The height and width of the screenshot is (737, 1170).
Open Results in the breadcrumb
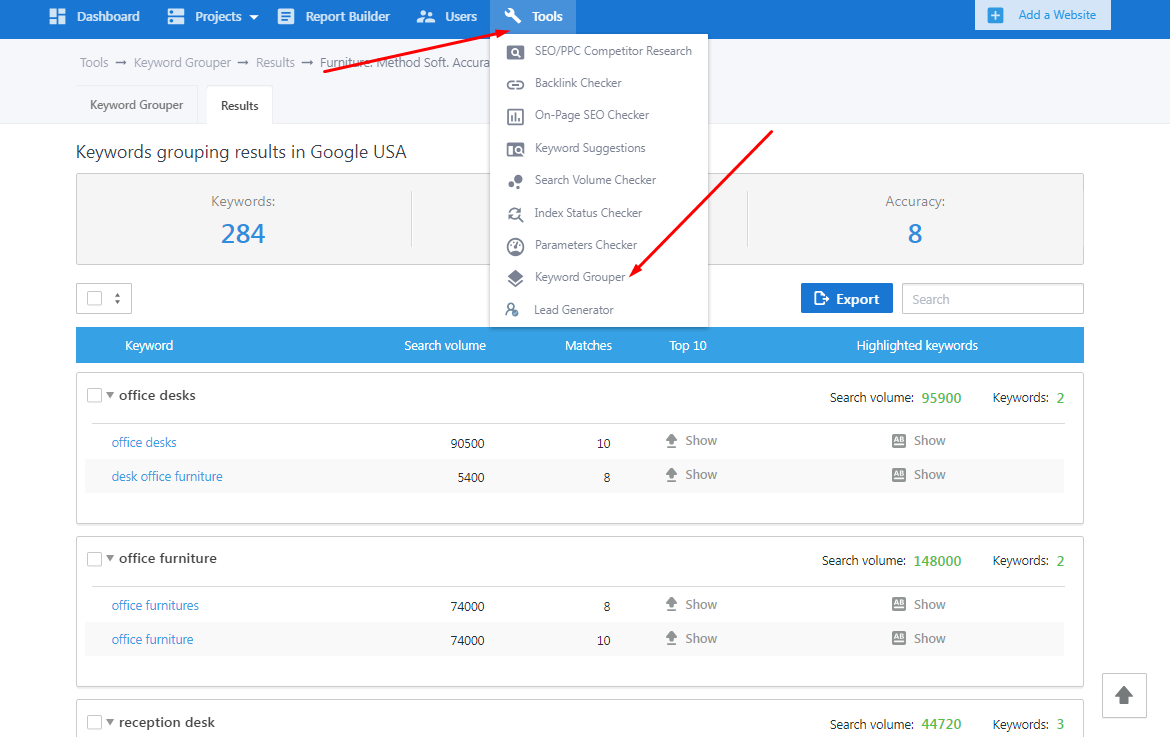[x=275, y=63]
